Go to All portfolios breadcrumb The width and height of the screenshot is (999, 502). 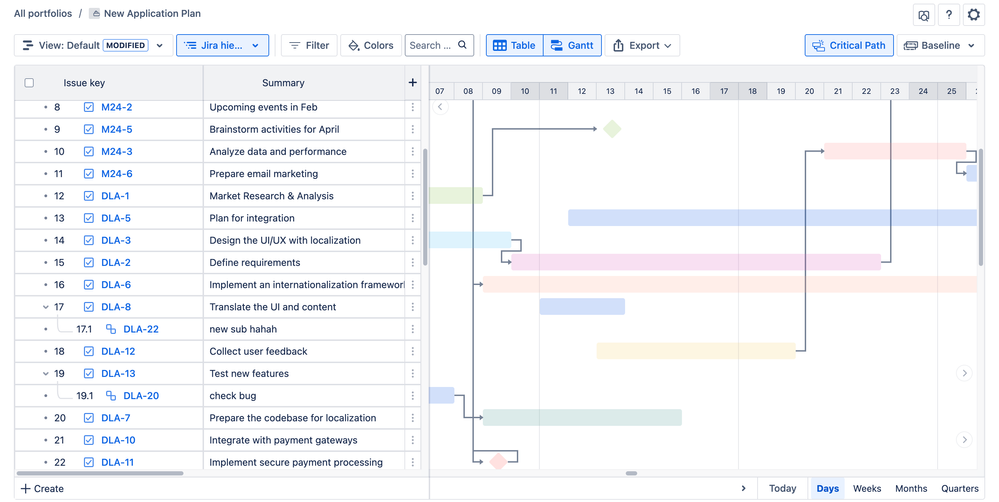(43, 13)
